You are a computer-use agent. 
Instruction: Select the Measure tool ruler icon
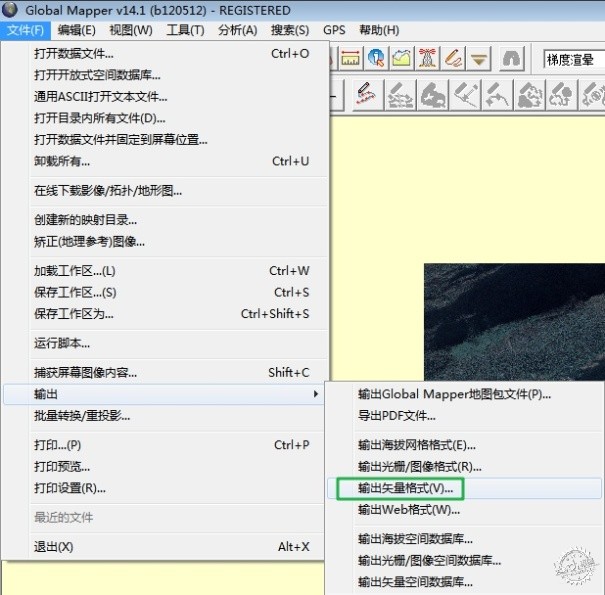(x=350, y=58)
